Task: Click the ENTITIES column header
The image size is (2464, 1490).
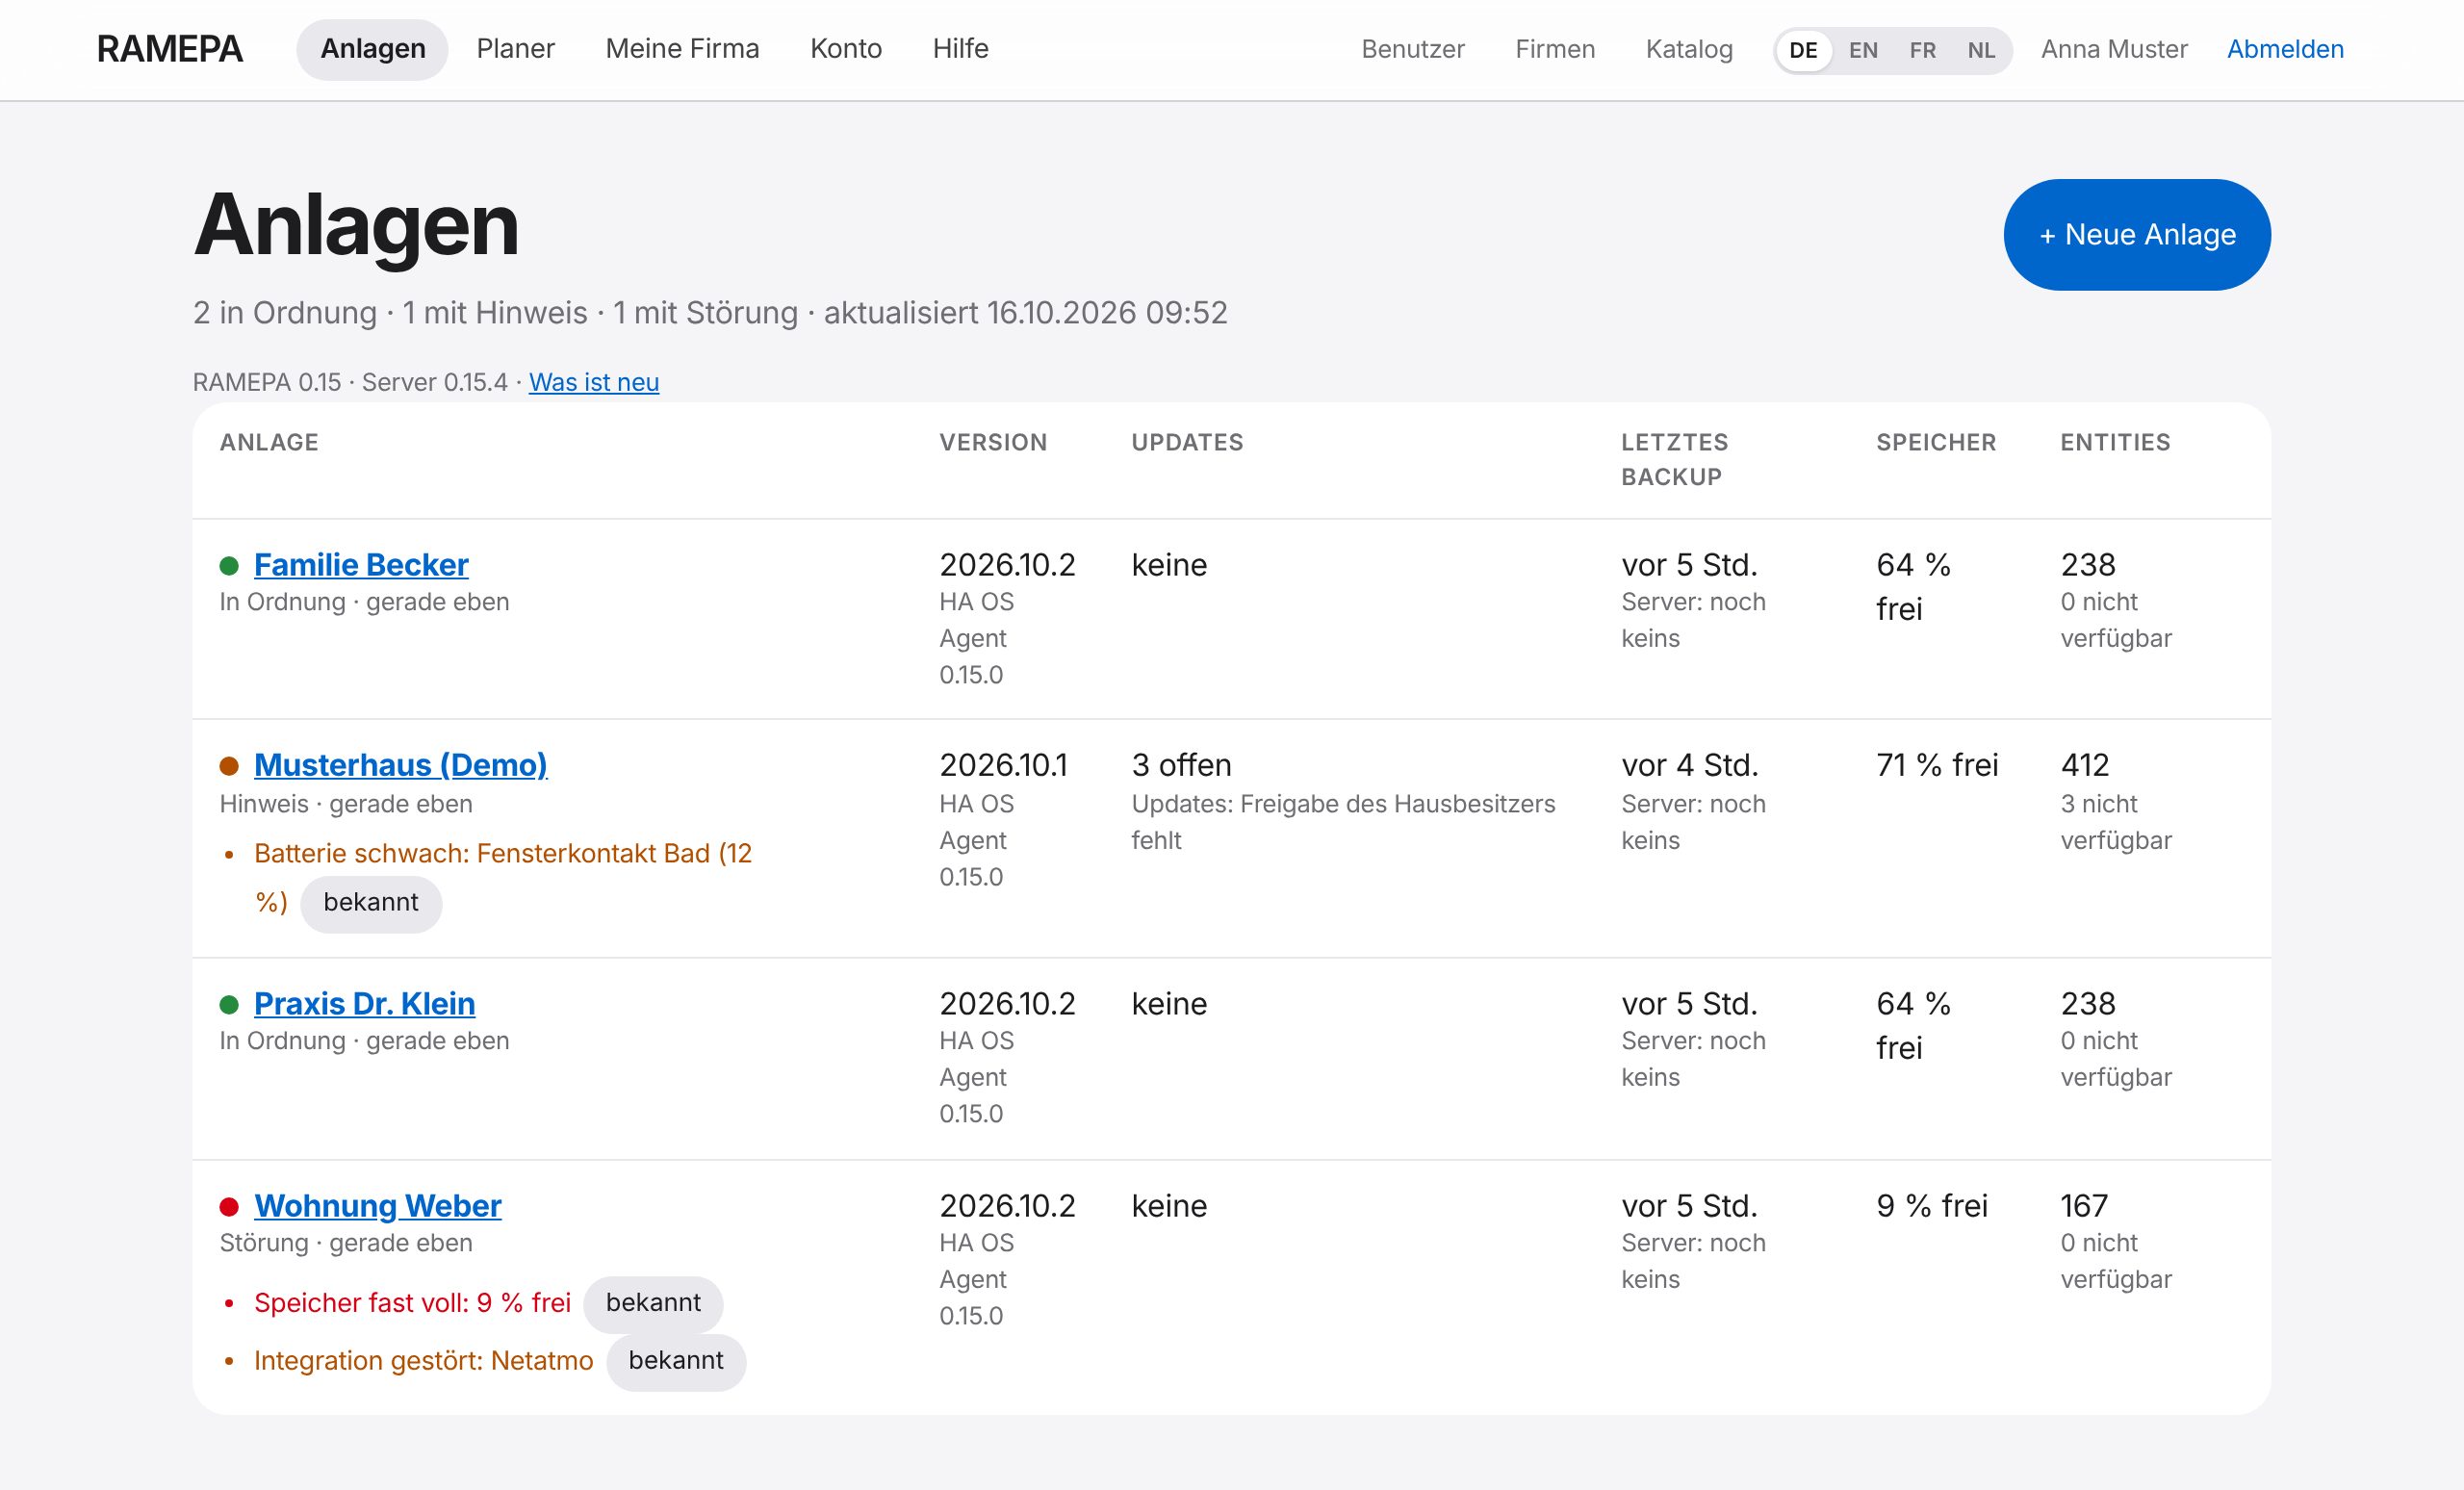Action: tap(2115, 442)
